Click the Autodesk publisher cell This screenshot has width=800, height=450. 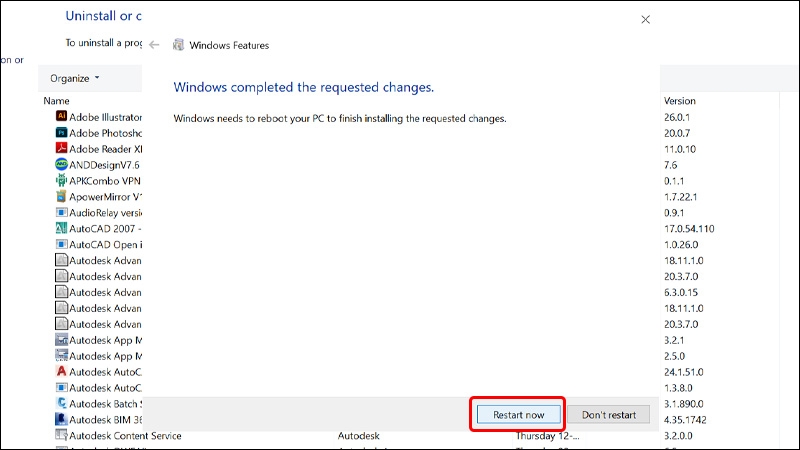tap(358, 436)
